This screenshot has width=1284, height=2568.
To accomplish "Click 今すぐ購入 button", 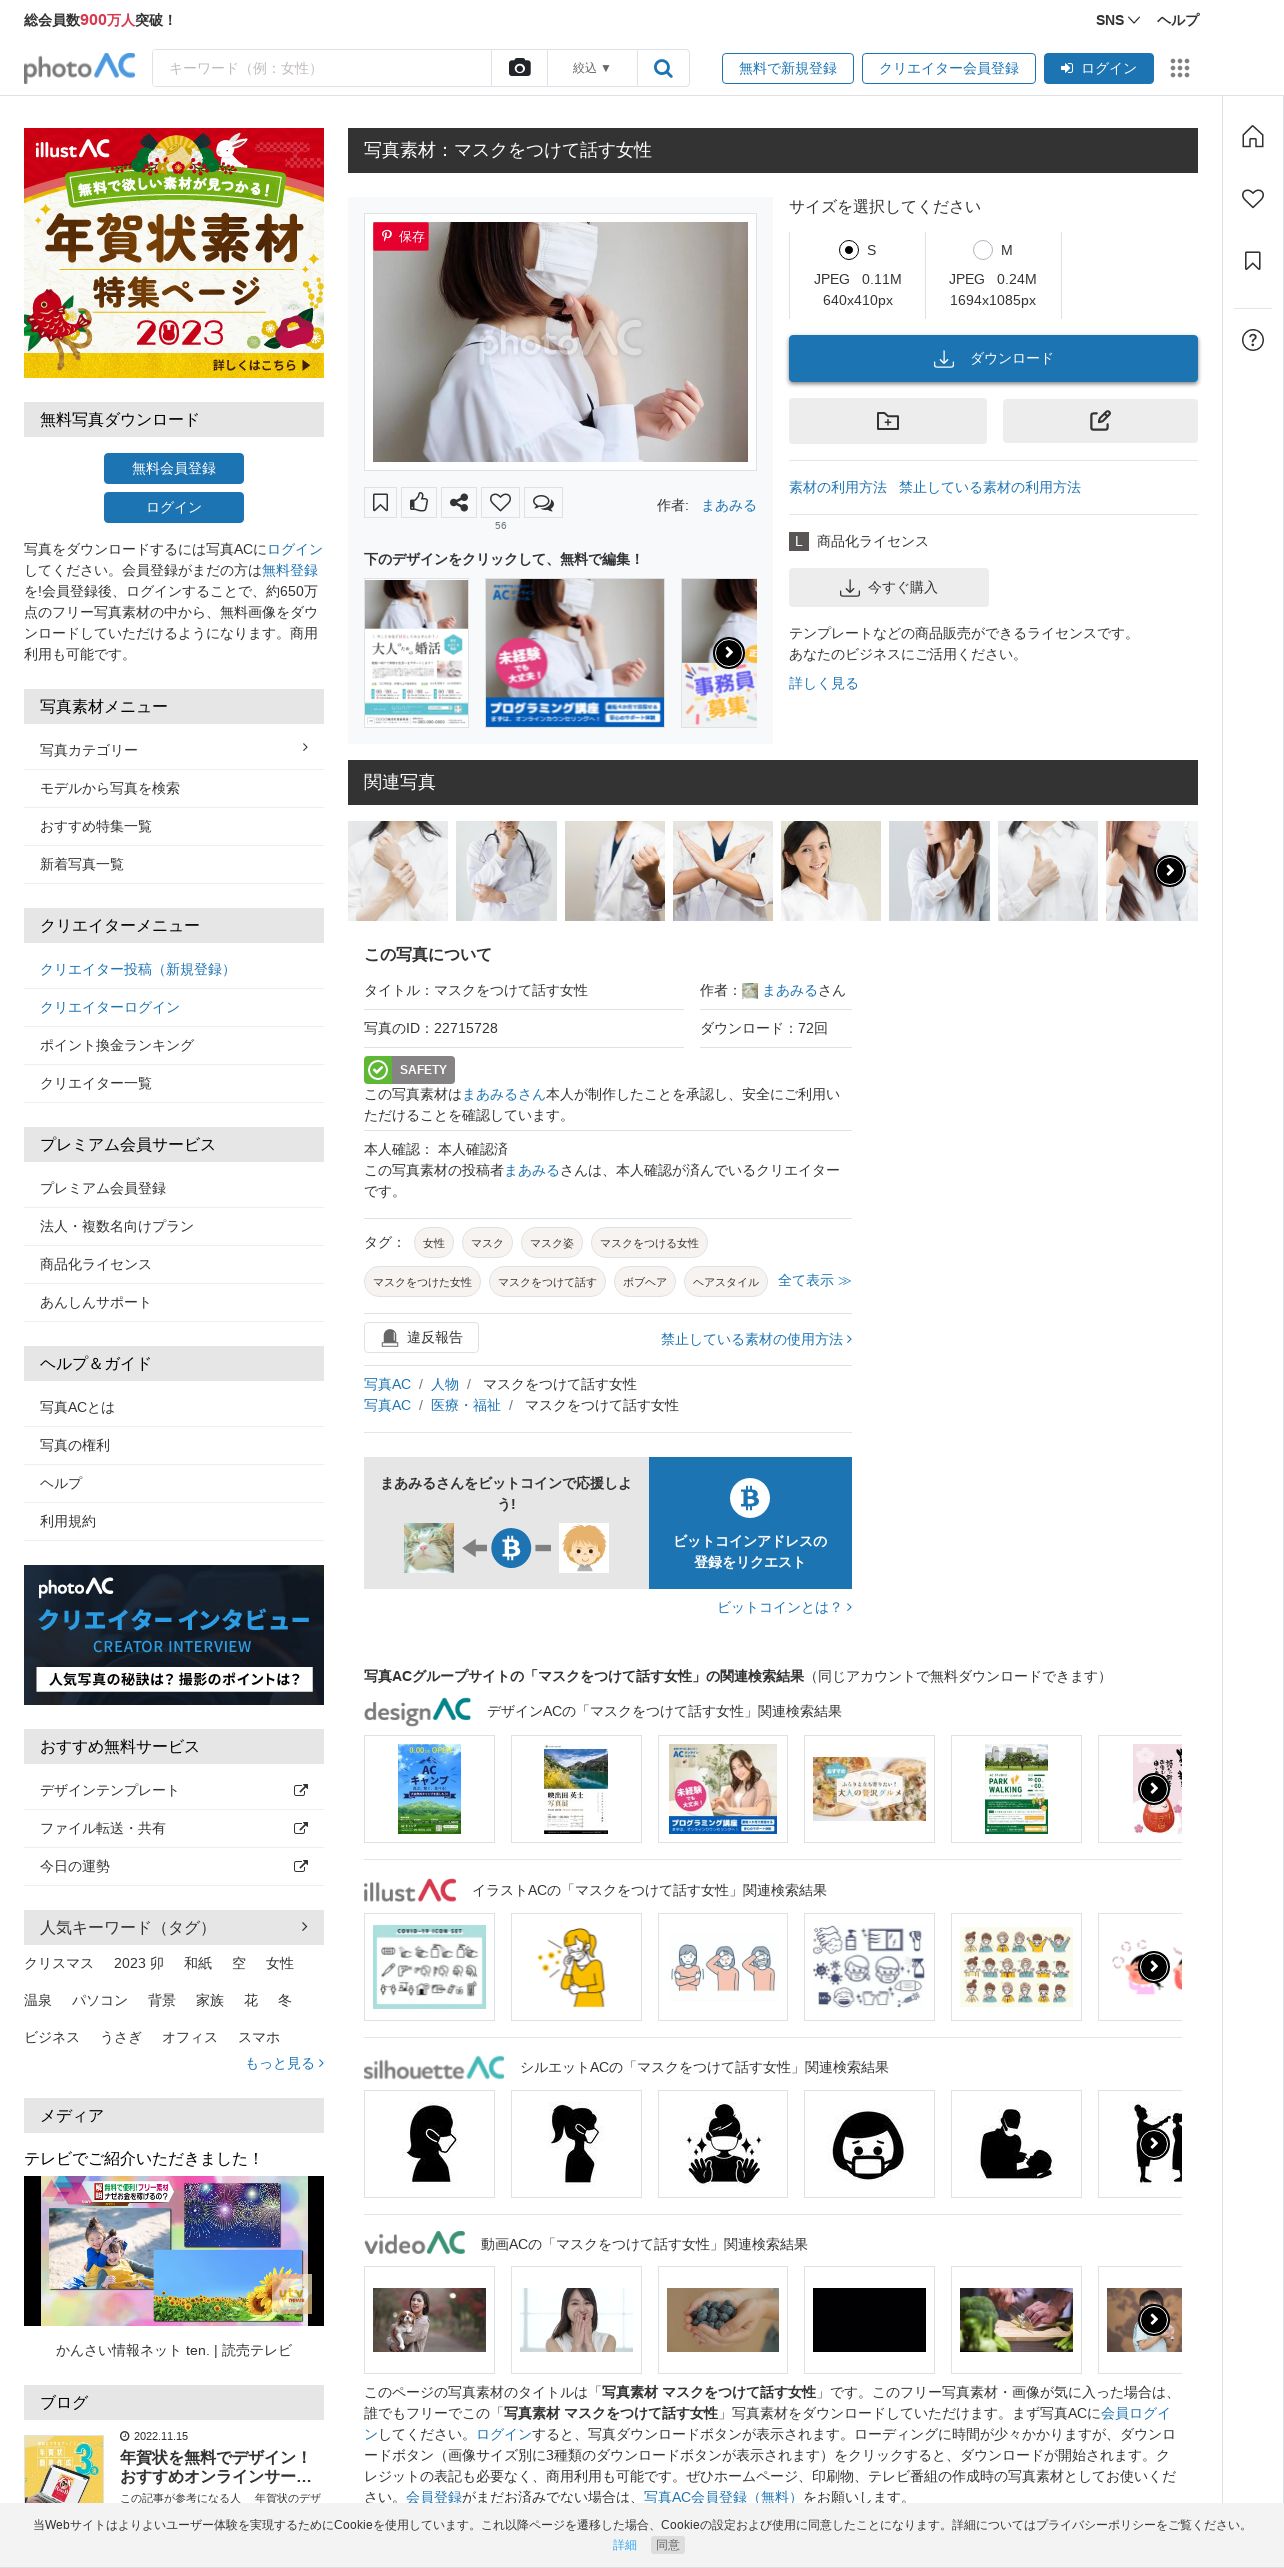I will click(889, 587).
